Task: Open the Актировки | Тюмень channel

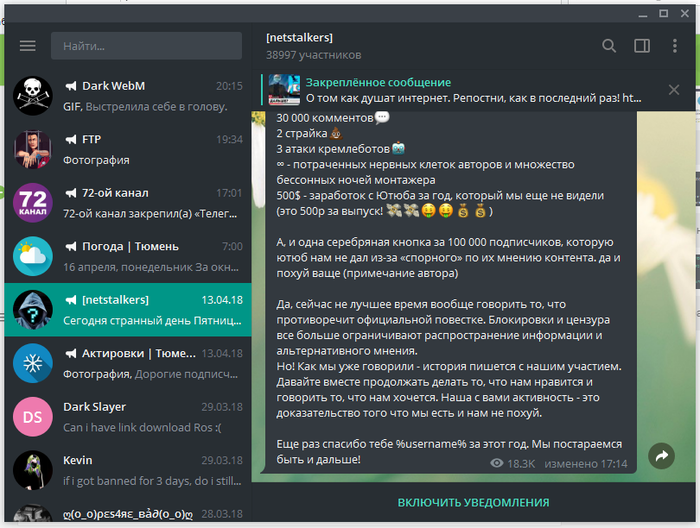Action: tap(150, 363)
